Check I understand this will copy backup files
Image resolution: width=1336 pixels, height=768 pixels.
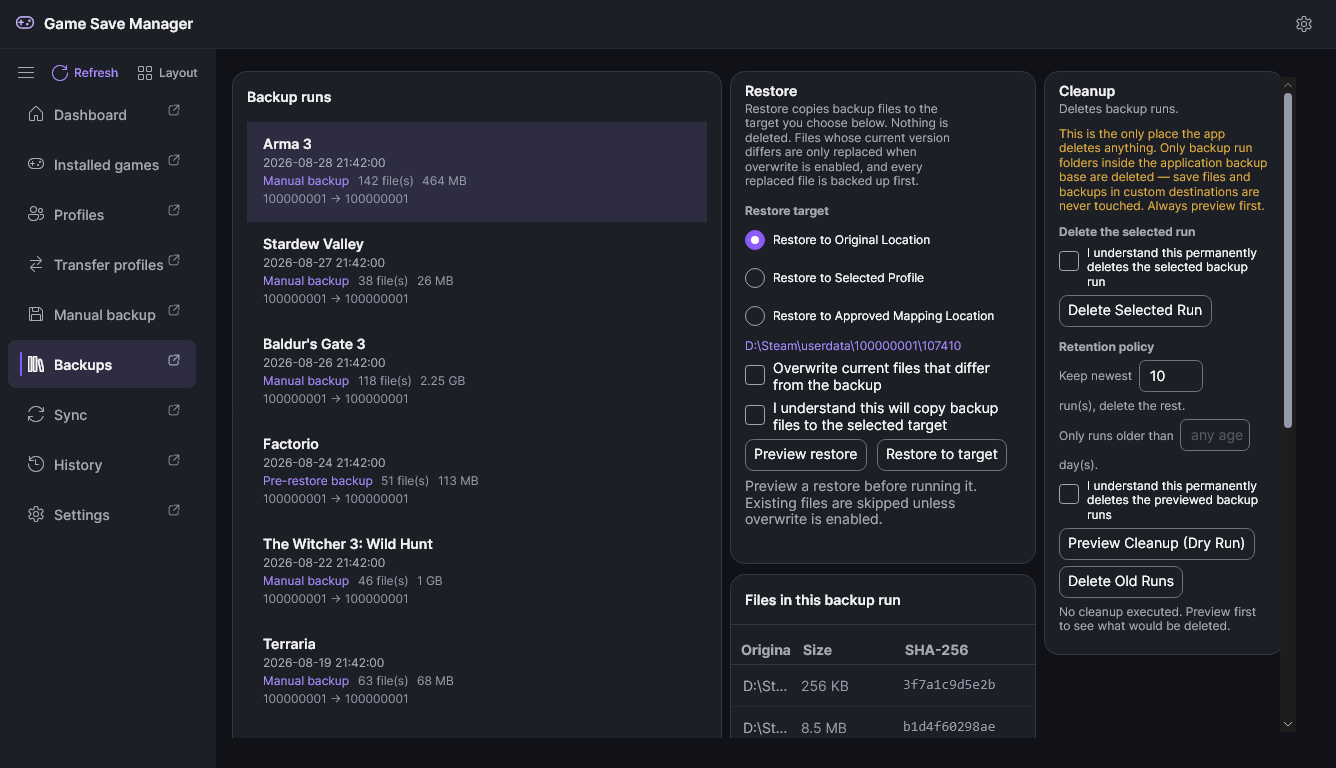coord(755,415)
